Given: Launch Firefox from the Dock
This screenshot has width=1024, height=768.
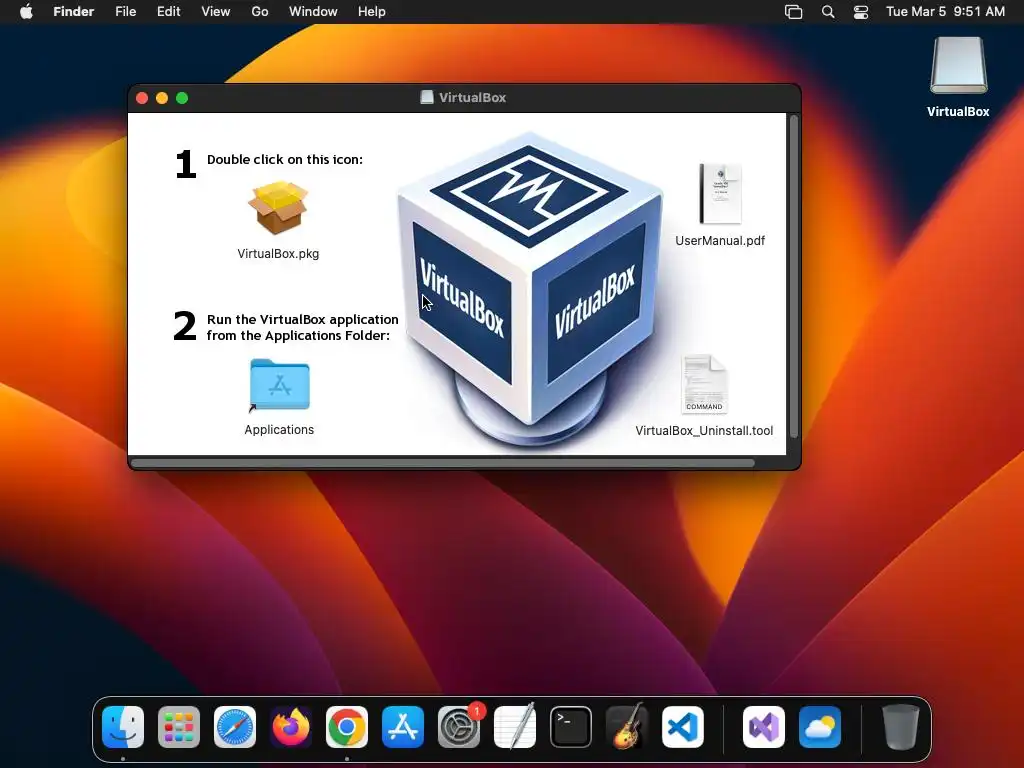Looking at the screenshot, I should pyautogui.click(x=291, y=727).
